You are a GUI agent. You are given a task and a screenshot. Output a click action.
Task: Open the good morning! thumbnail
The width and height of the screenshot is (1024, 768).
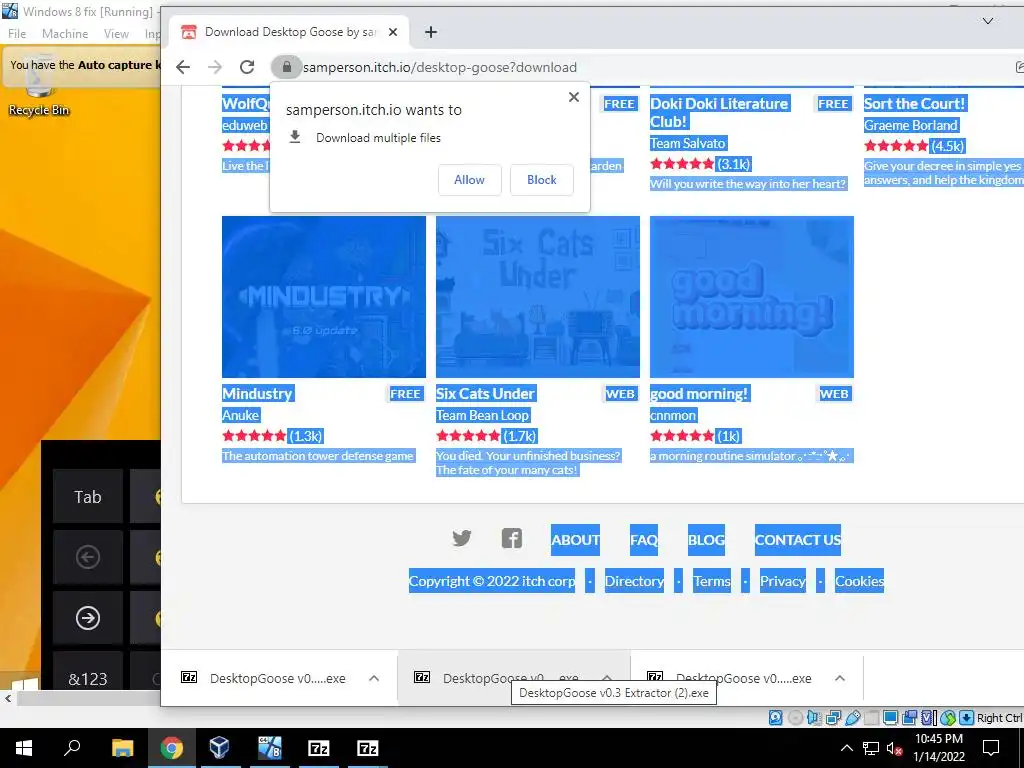point(752,296)
